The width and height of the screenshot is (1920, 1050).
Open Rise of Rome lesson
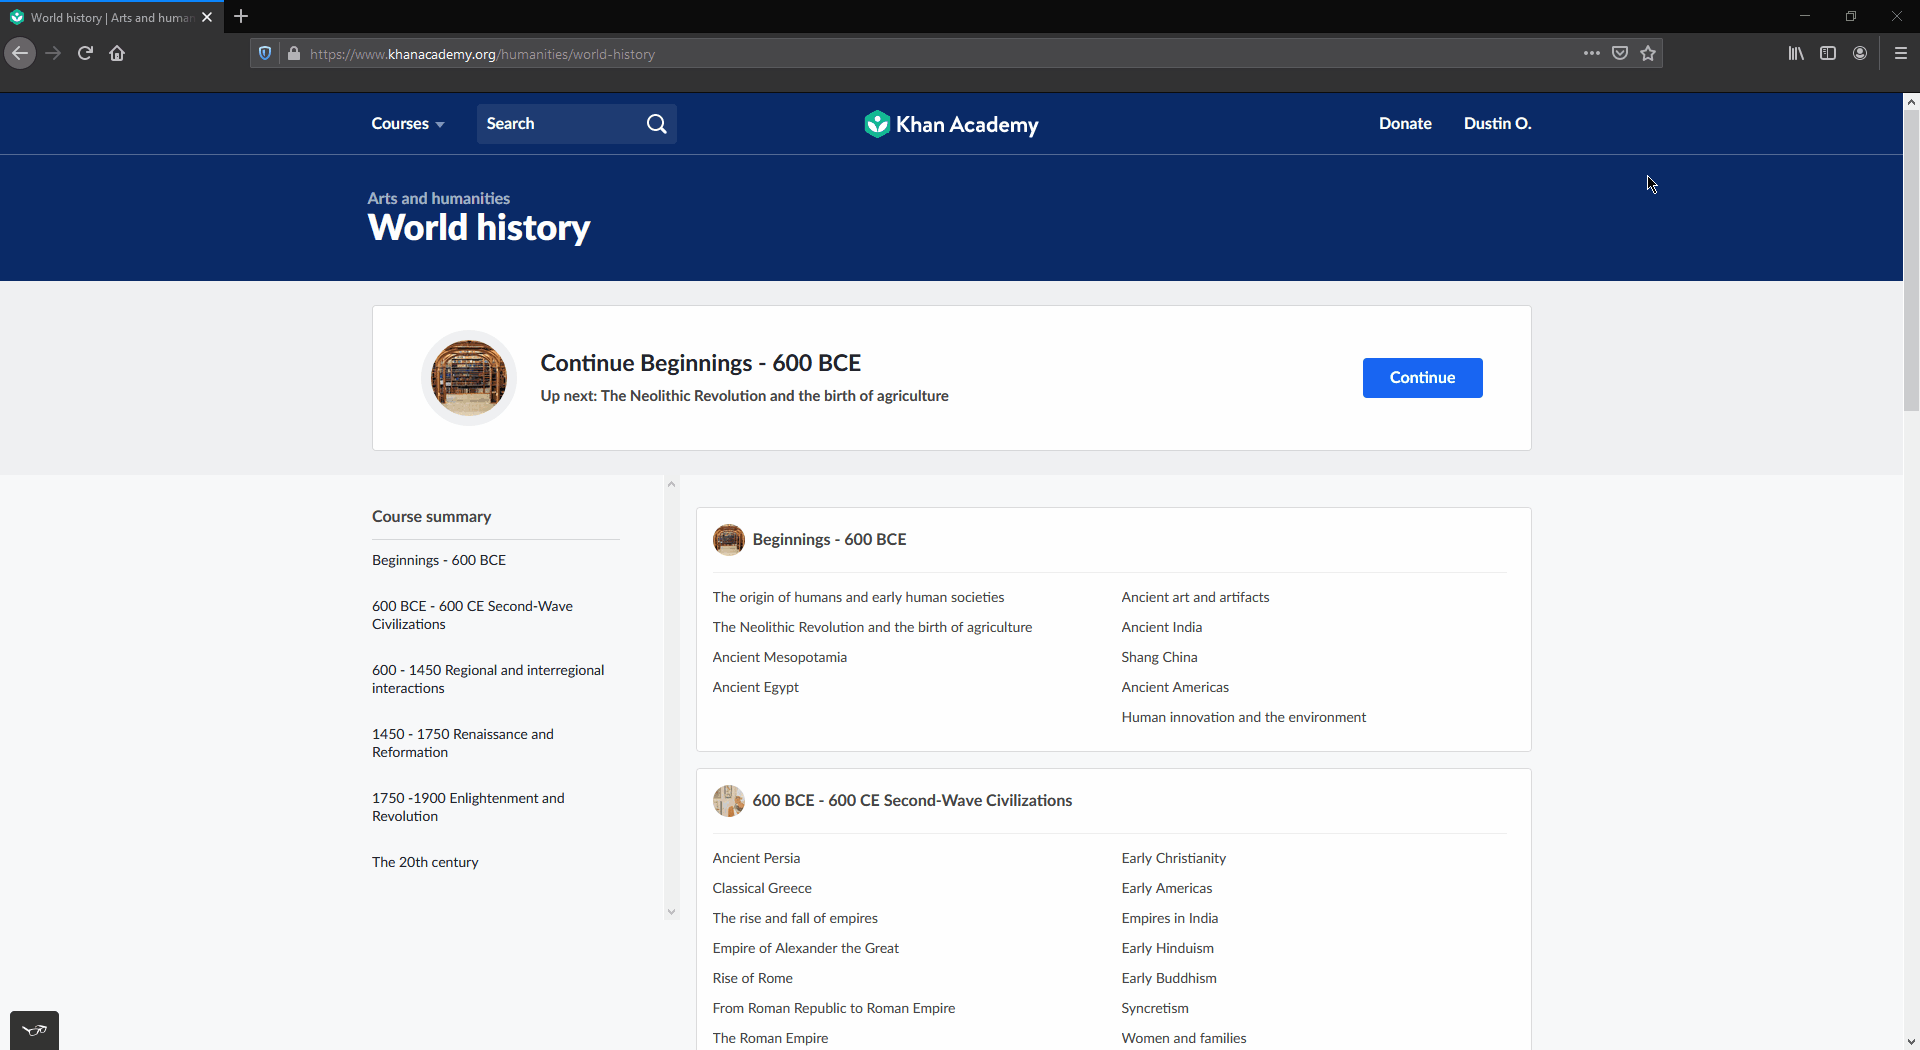[x=752, y=978]
